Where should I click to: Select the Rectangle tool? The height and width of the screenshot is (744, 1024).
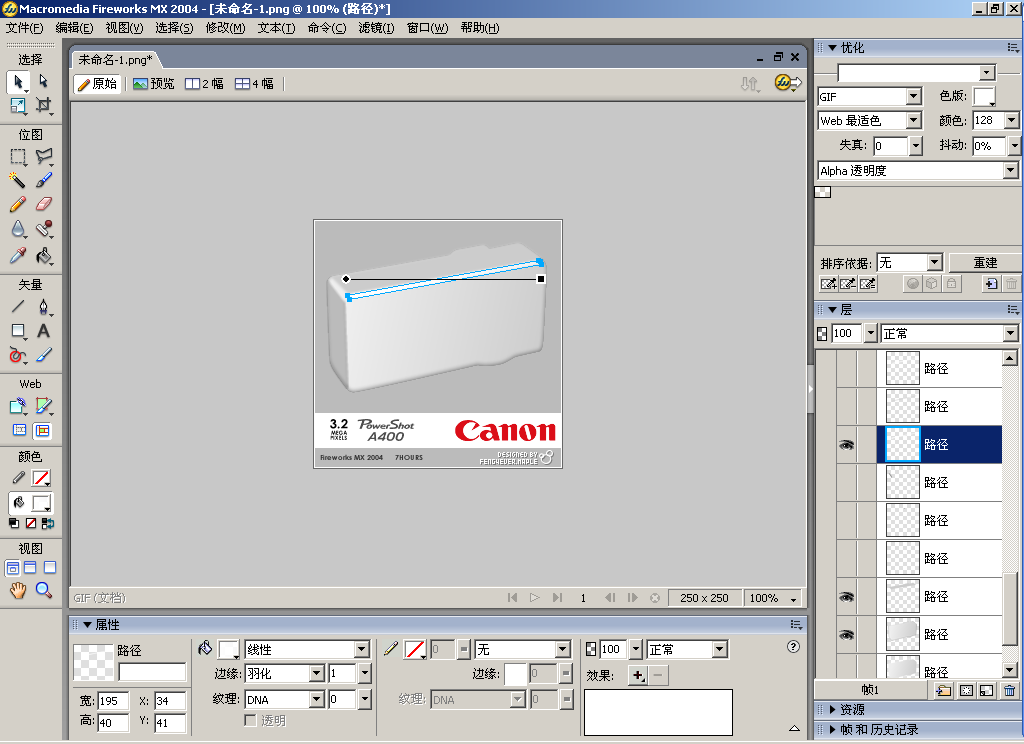tap(18, 331)
